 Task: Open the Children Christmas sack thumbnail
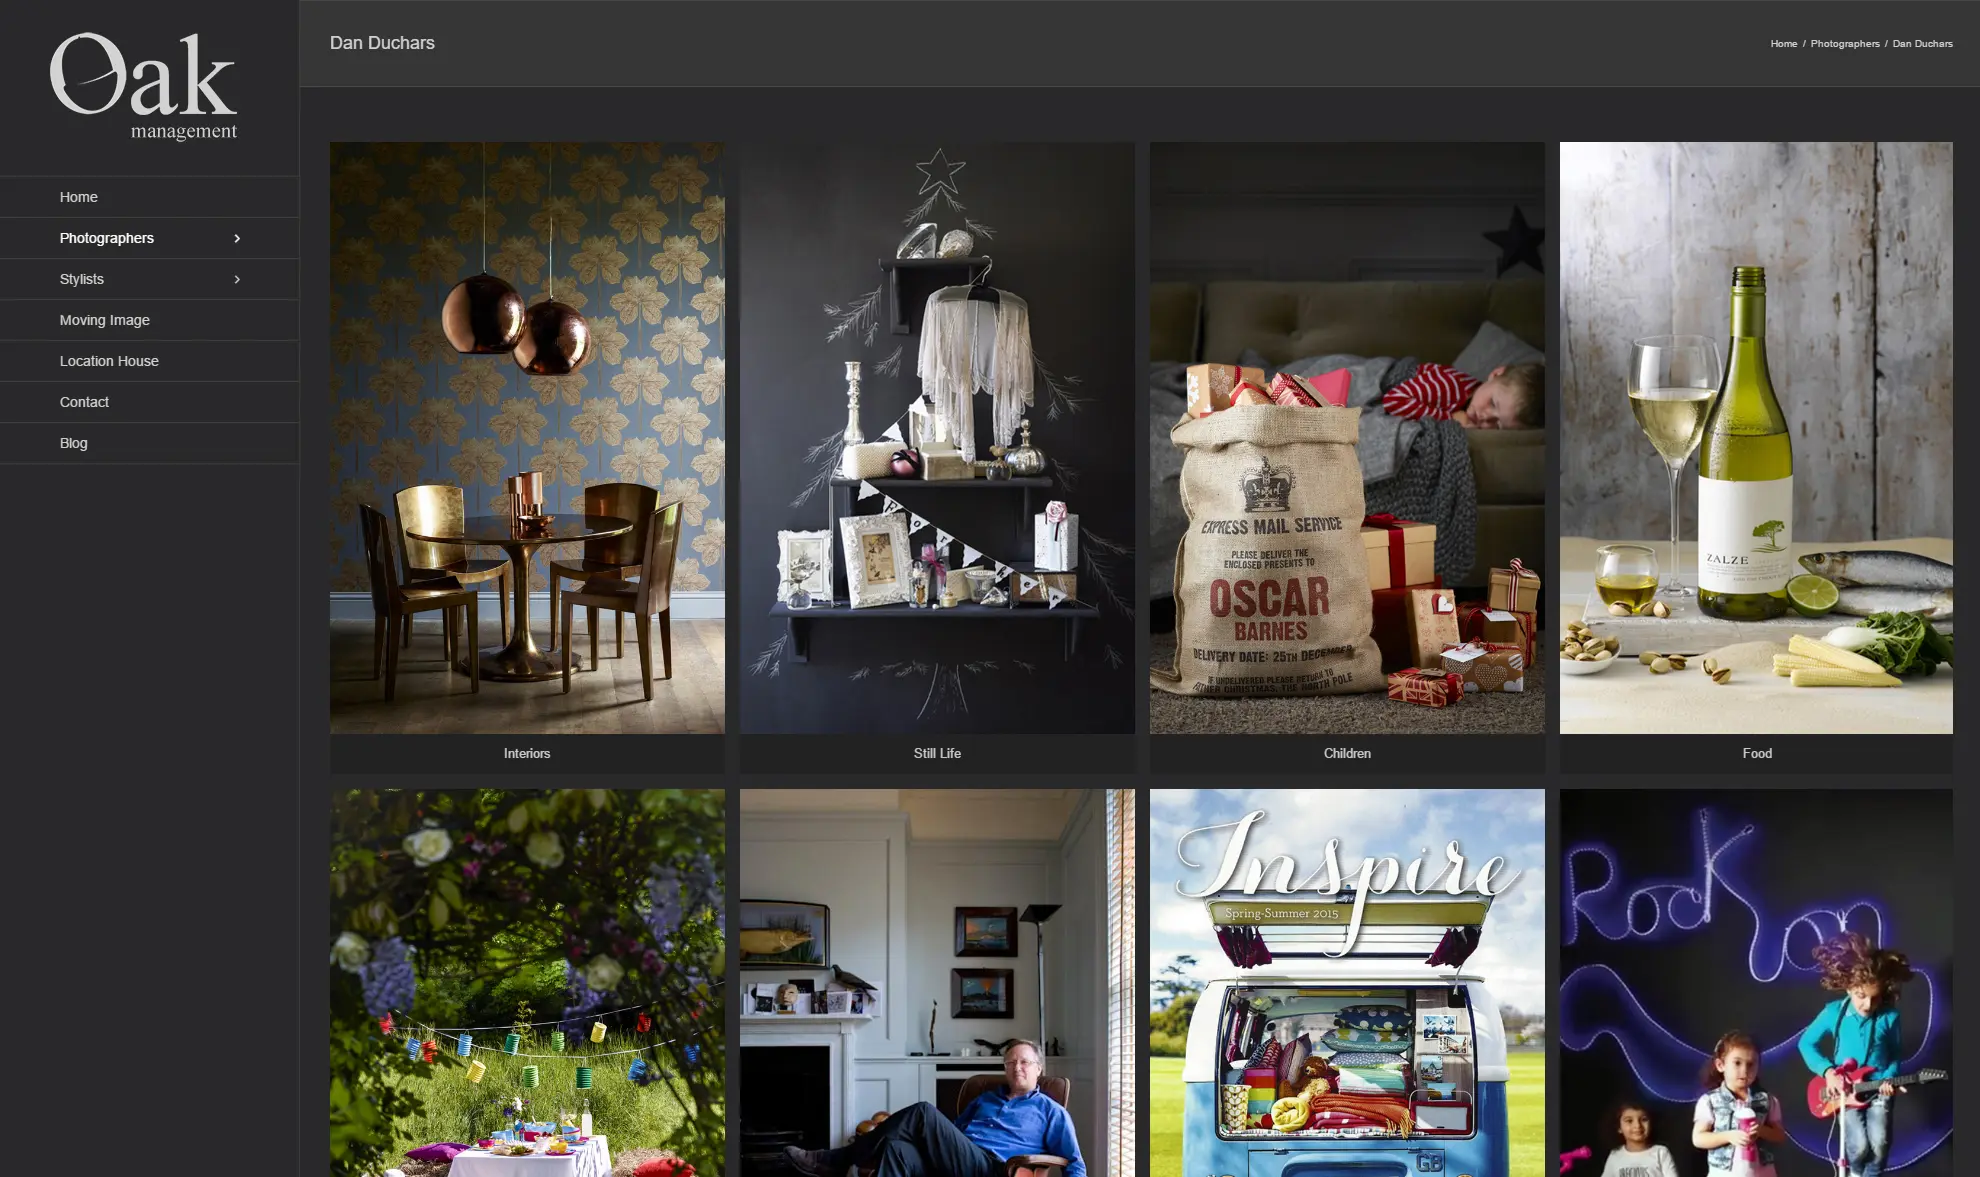(1347, 437)
